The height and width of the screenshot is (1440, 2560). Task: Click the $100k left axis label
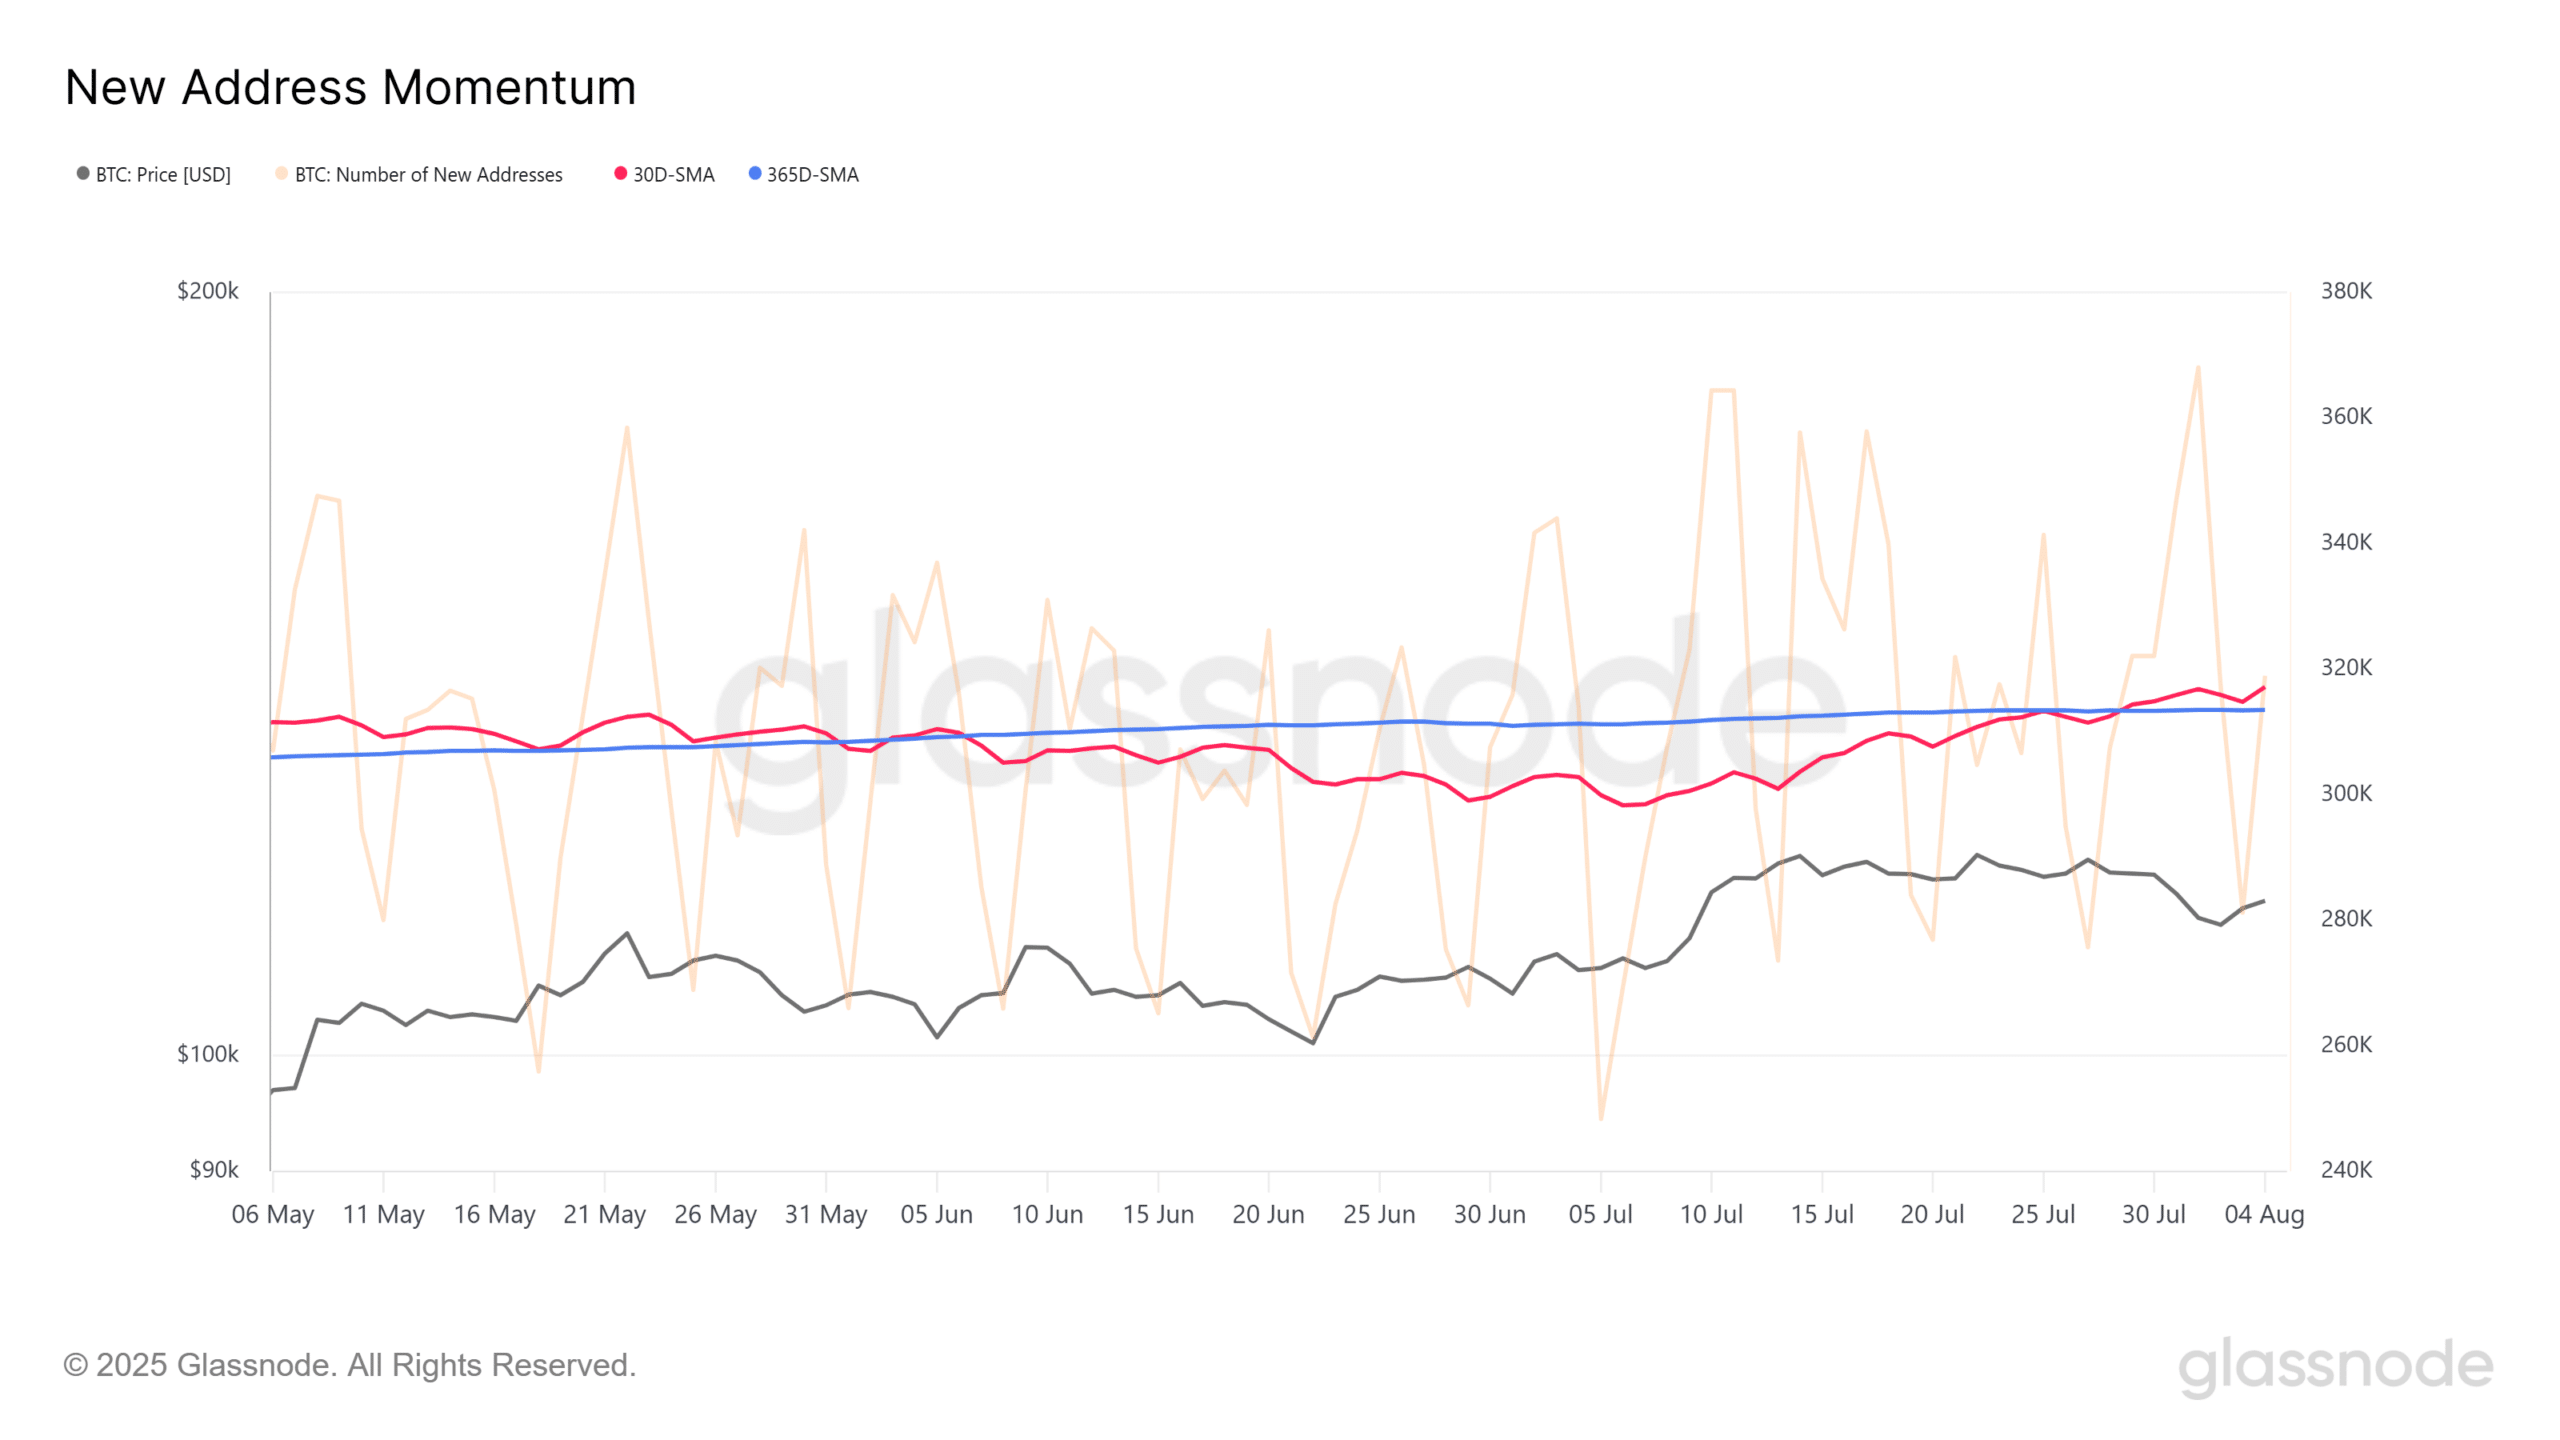pyautogui.click(x=208, y=1054)
